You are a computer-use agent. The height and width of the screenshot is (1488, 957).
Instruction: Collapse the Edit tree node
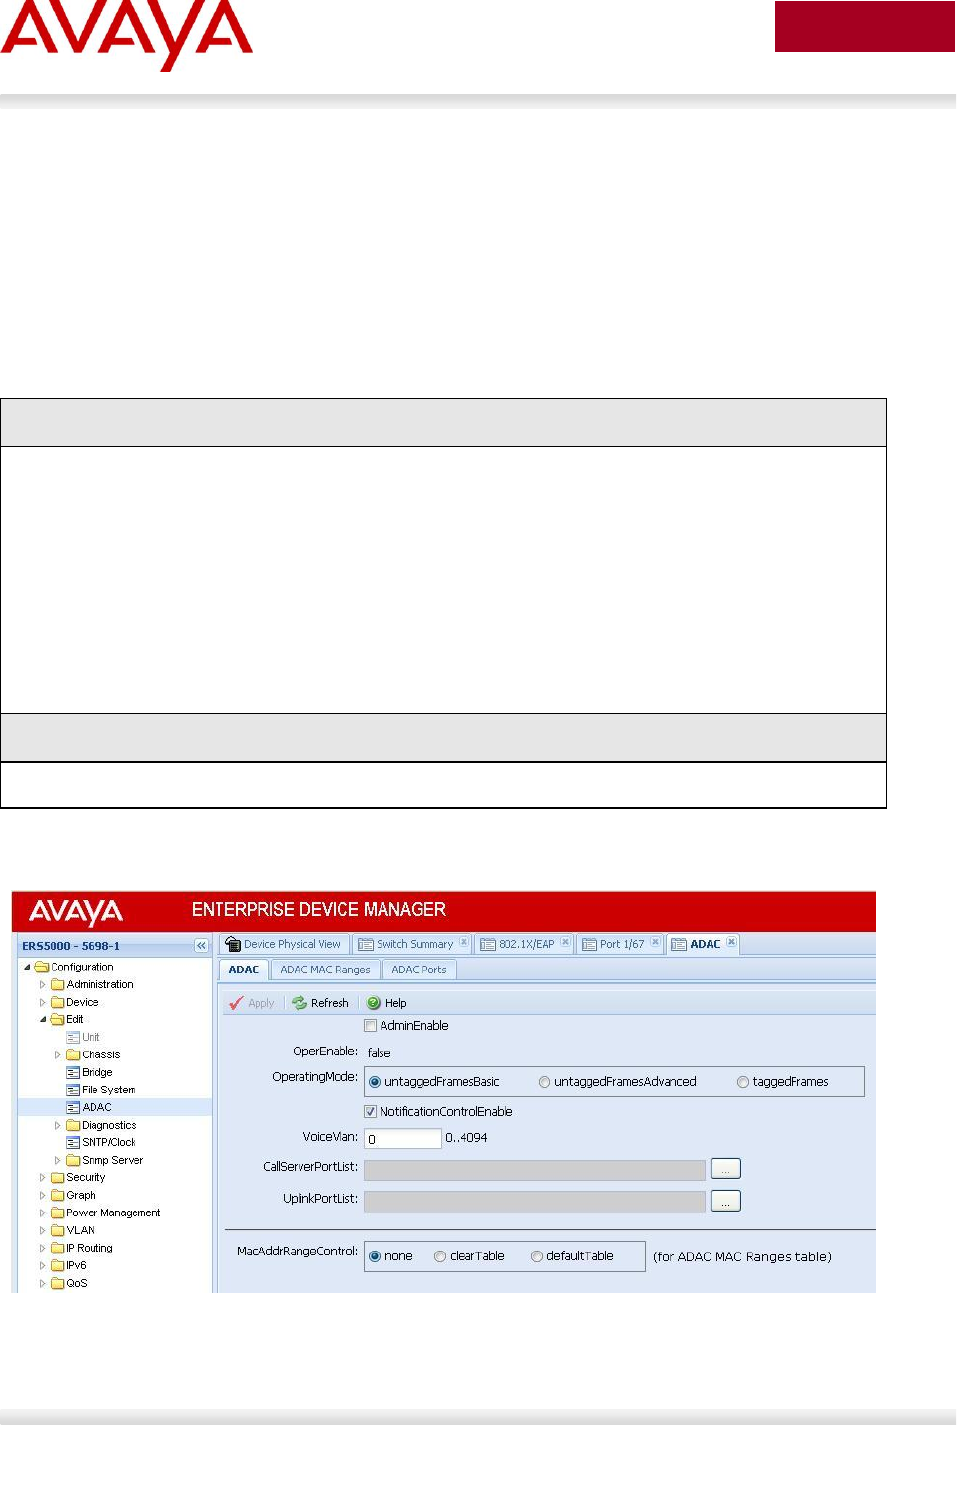point(42,1020)
